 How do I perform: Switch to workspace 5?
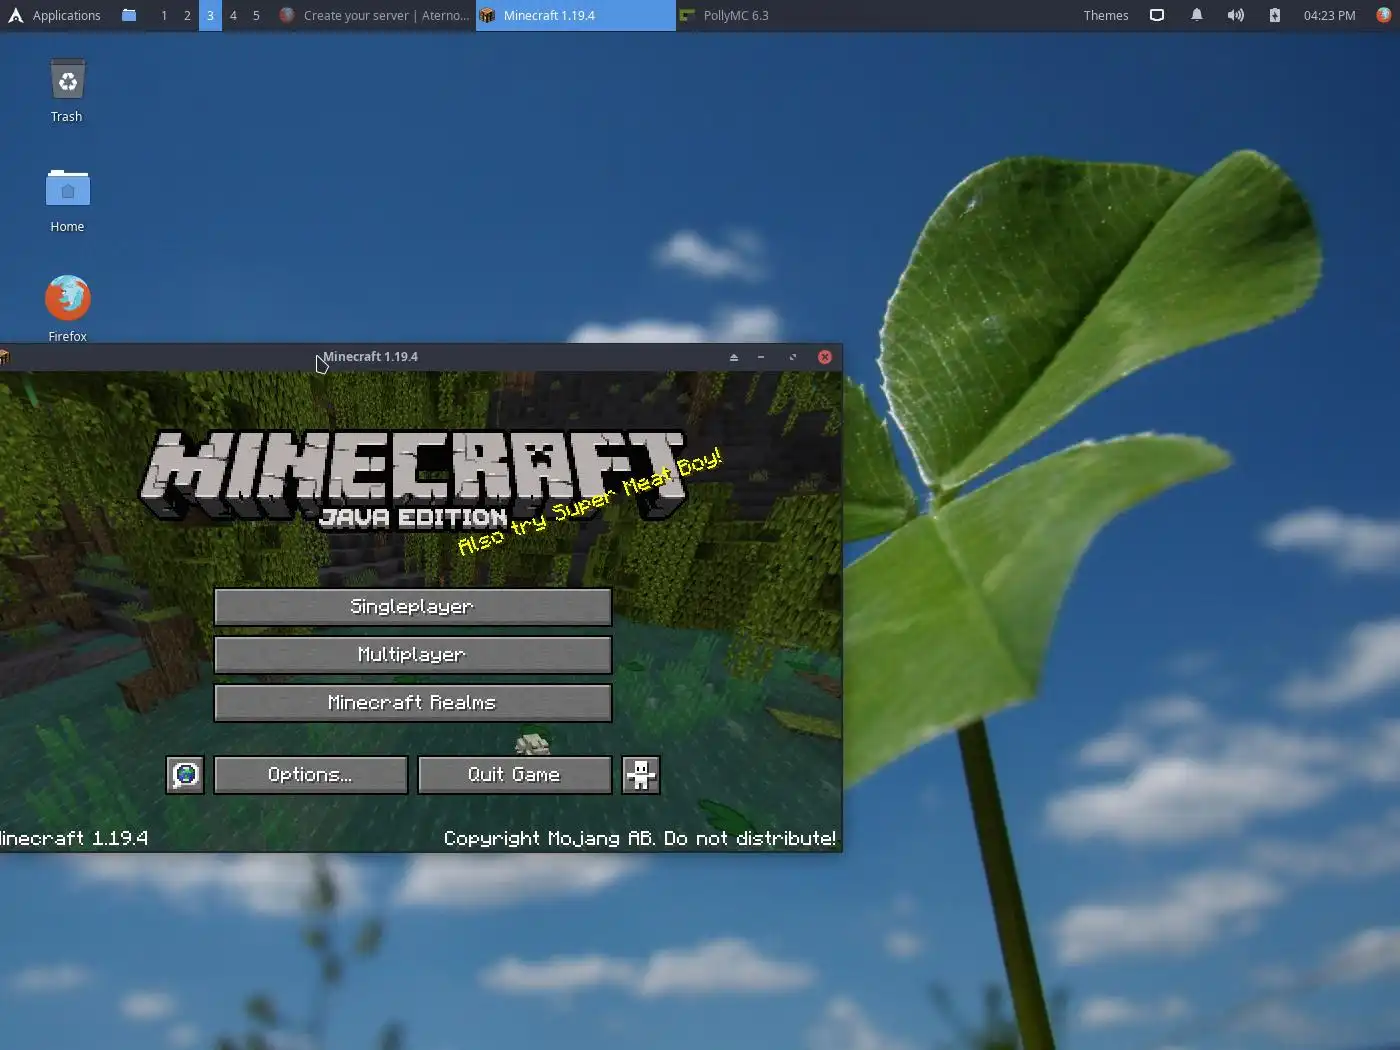tap(256, 15)
